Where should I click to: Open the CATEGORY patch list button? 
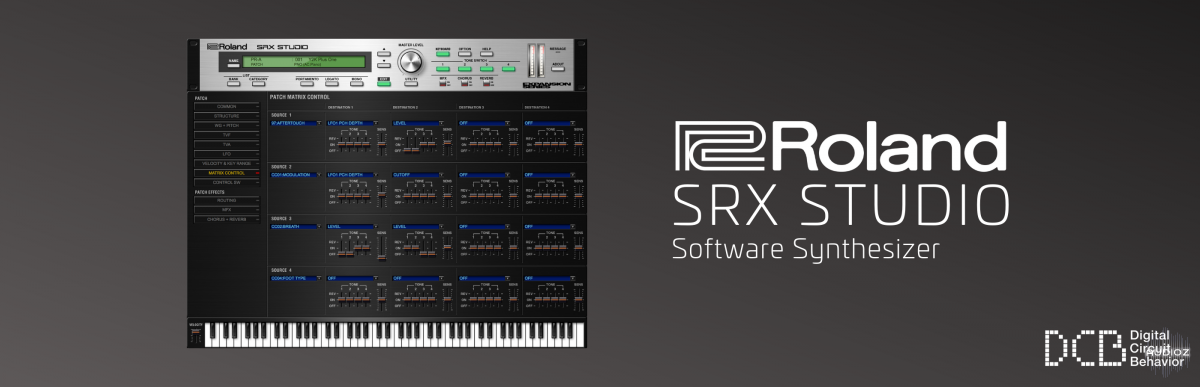[258, 83]
